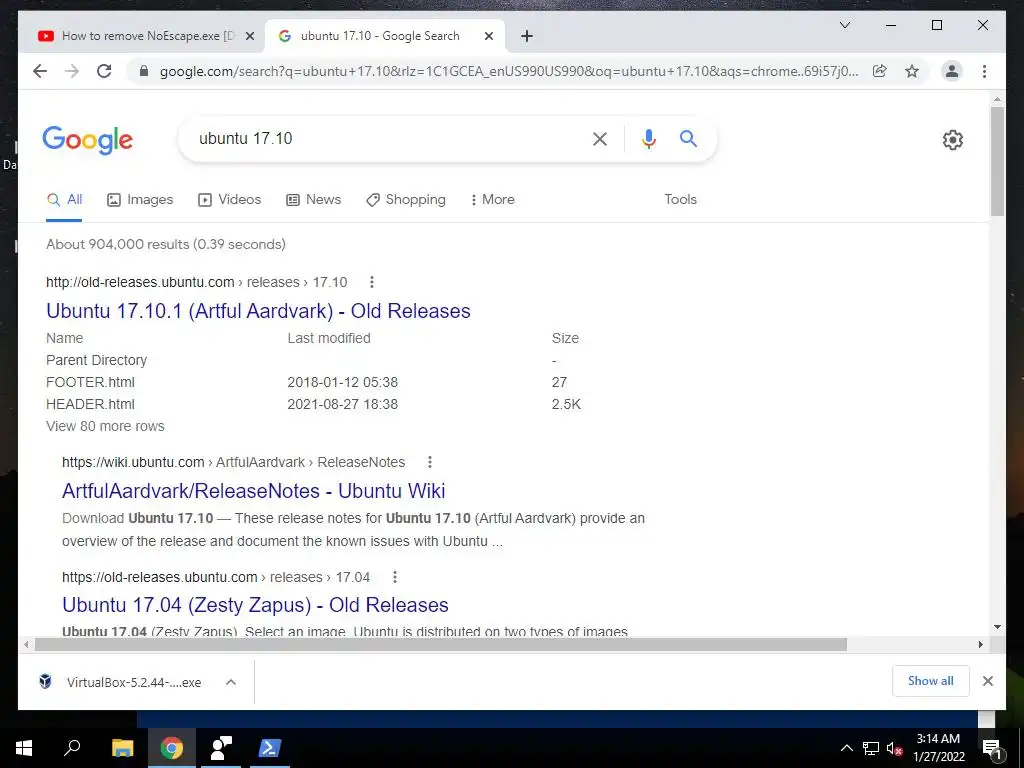1024x768 pixels.
Task: Open options for old-releases 17.10 result
Action: tap(372, 282)
